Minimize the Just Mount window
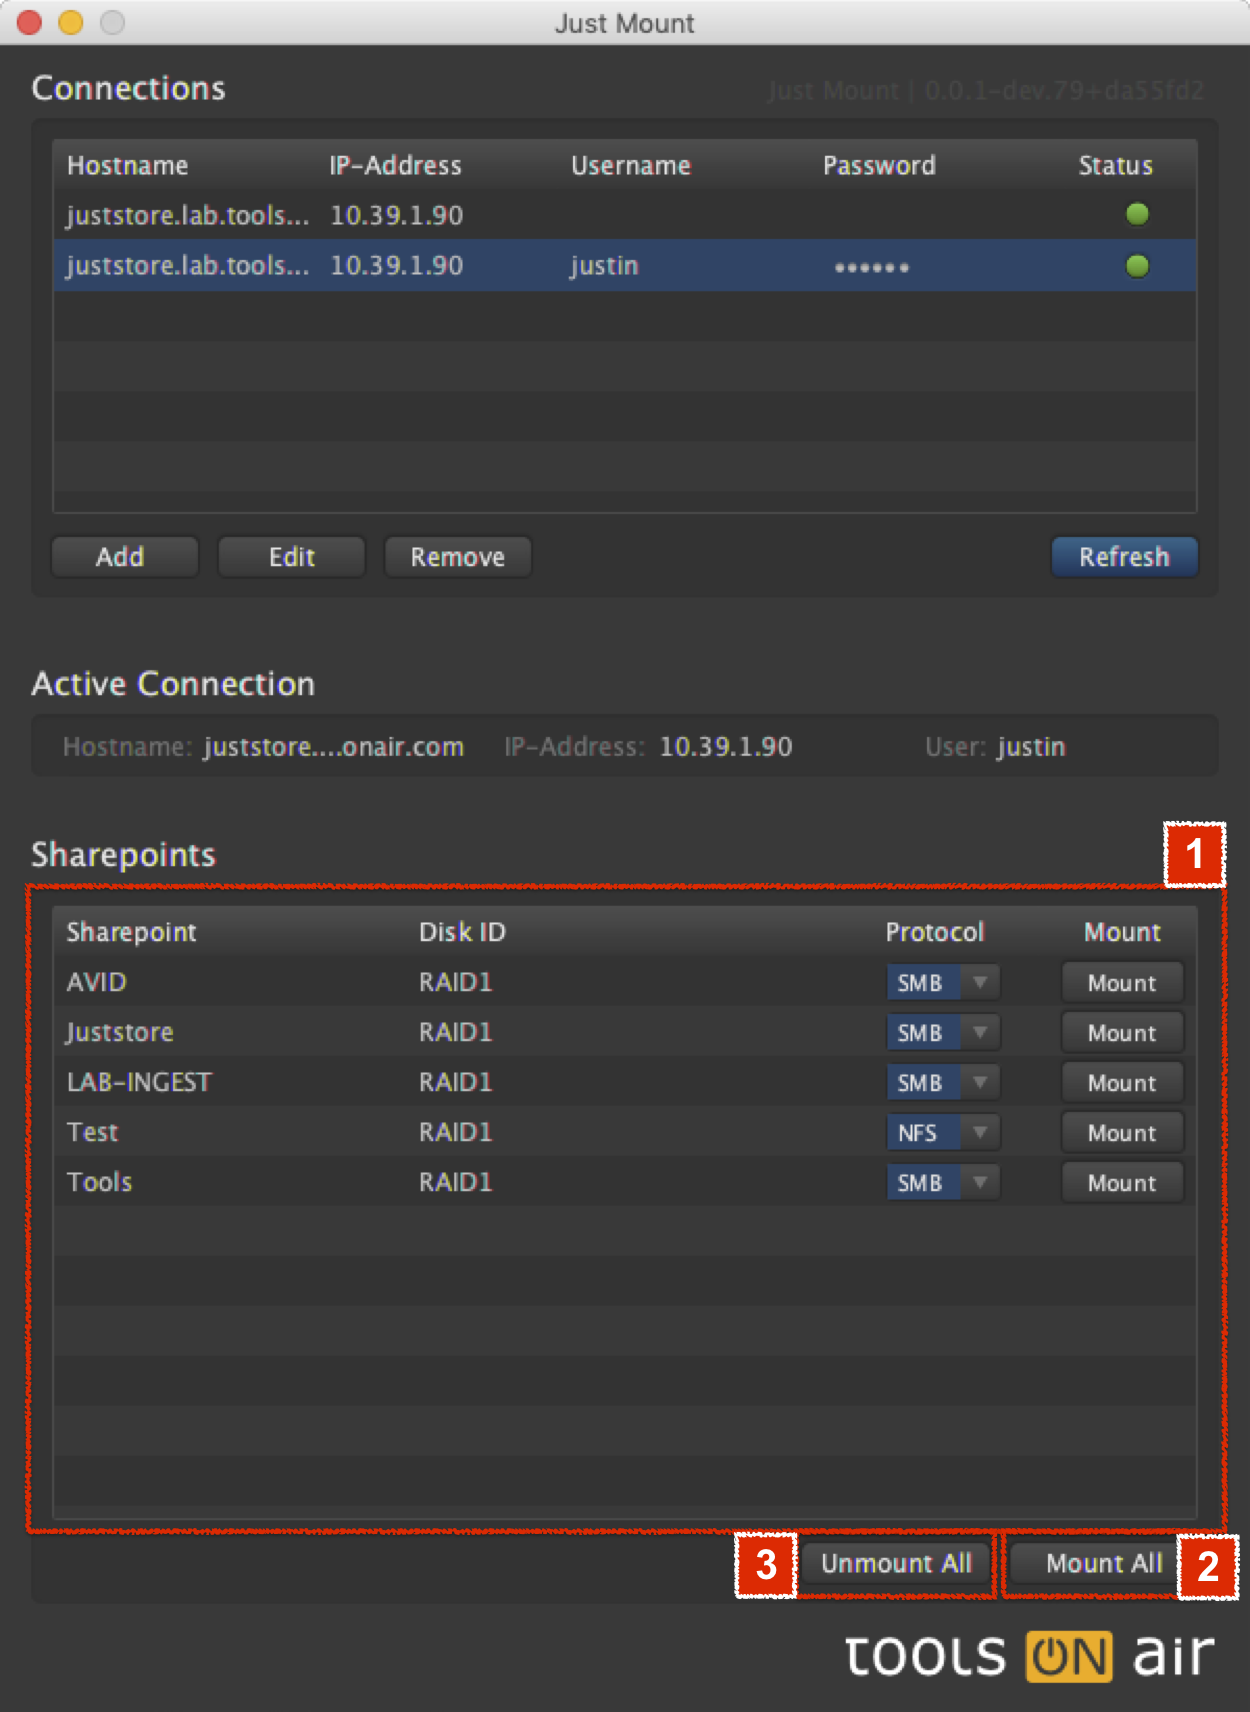Image resolution: width=1250 pixels, height=1712 pixels. tap(71, 22)
